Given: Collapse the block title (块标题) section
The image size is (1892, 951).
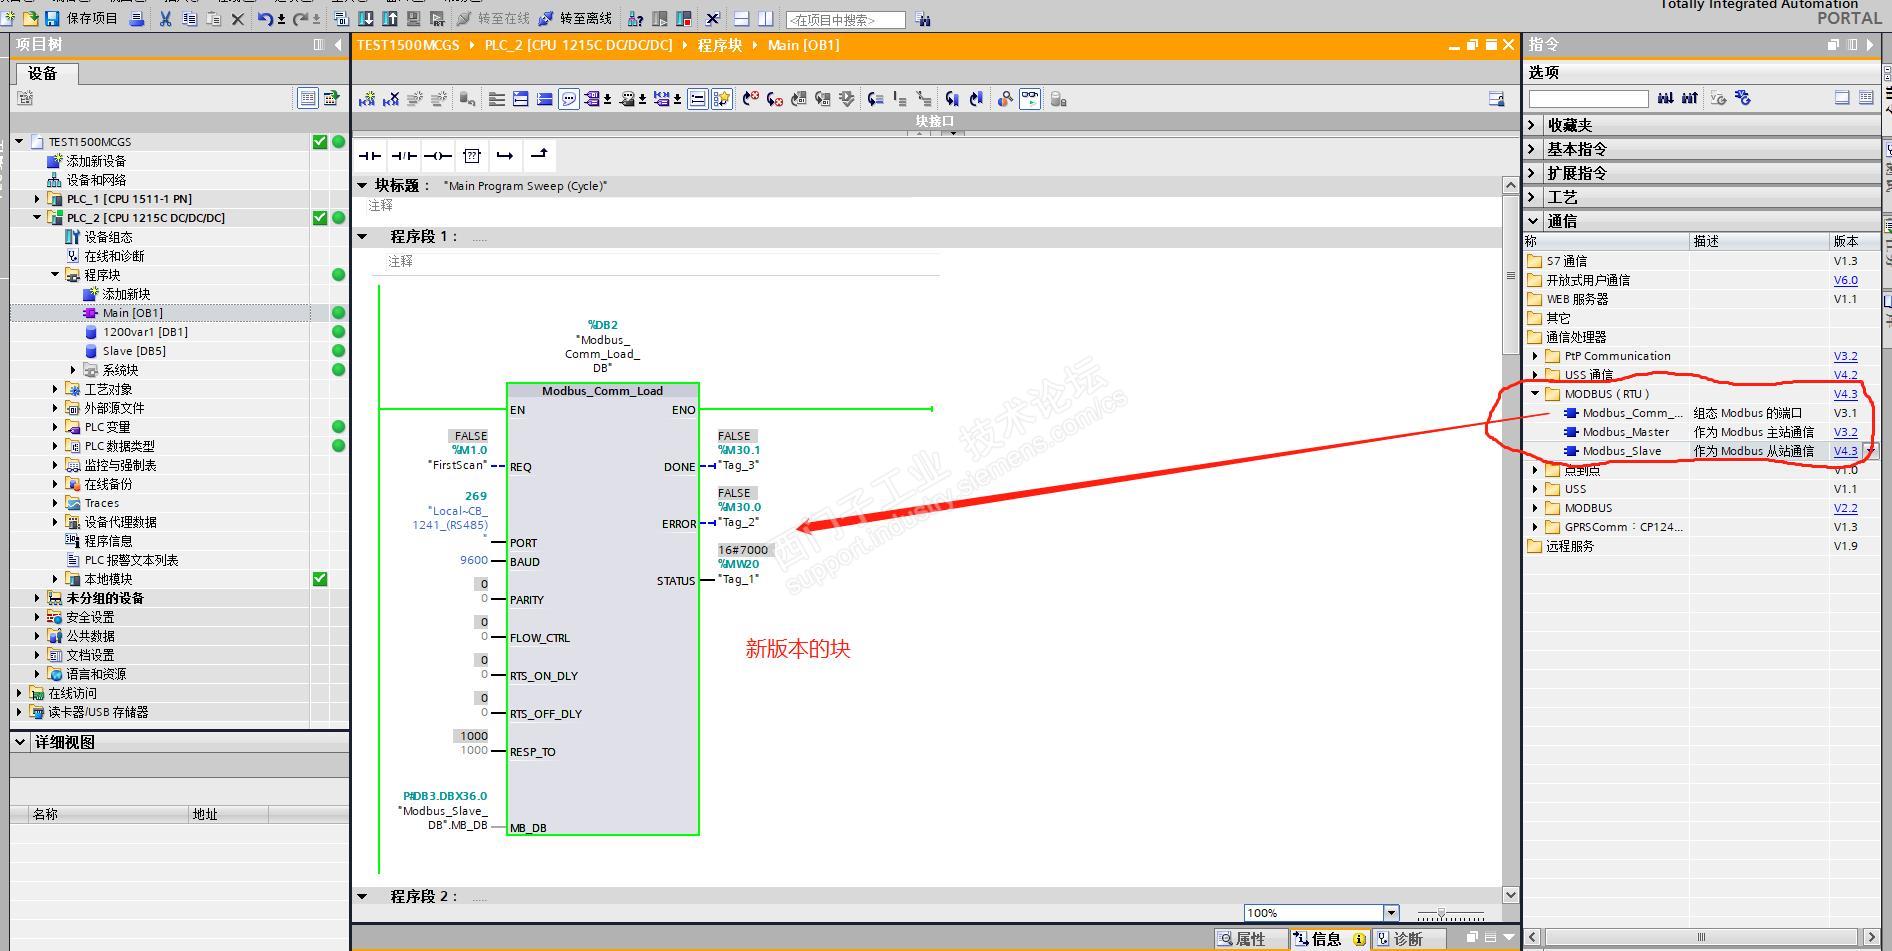Looking at the screenshot, I should point(362,185).
